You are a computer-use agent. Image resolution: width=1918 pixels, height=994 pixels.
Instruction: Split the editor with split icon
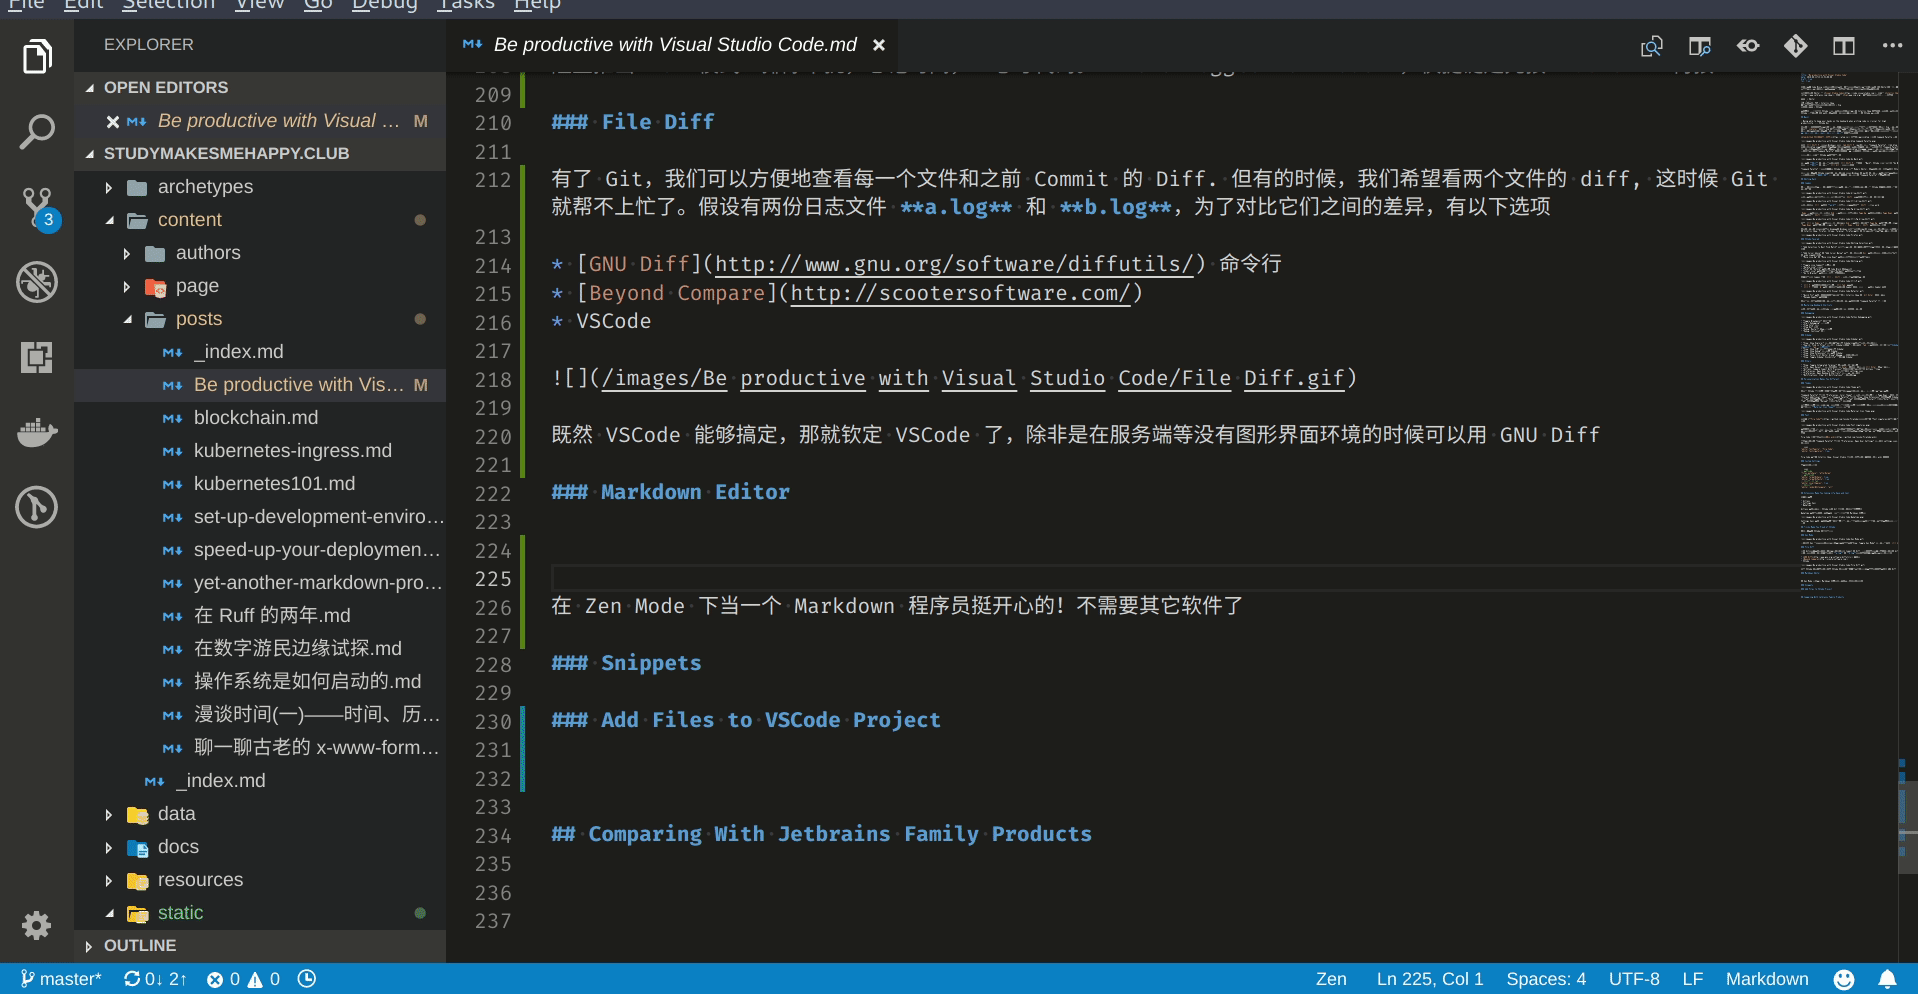(1844, 46)
